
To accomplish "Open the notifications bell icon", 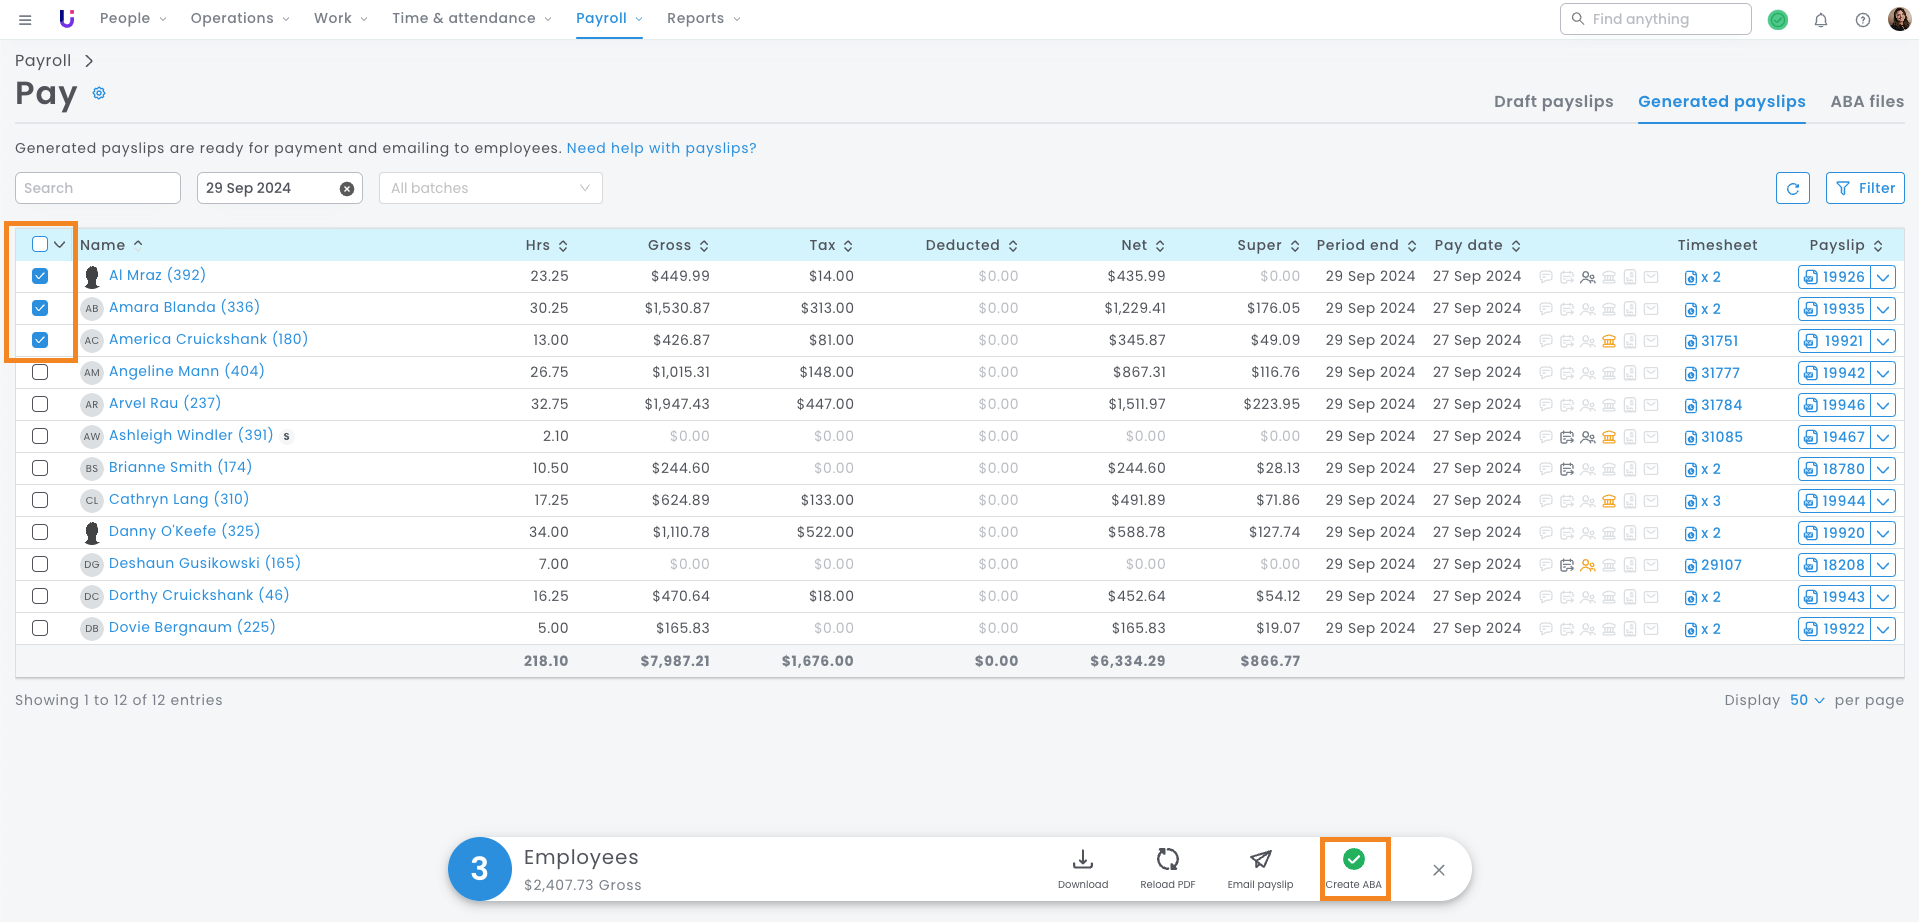I will (x=1820, y=20).
